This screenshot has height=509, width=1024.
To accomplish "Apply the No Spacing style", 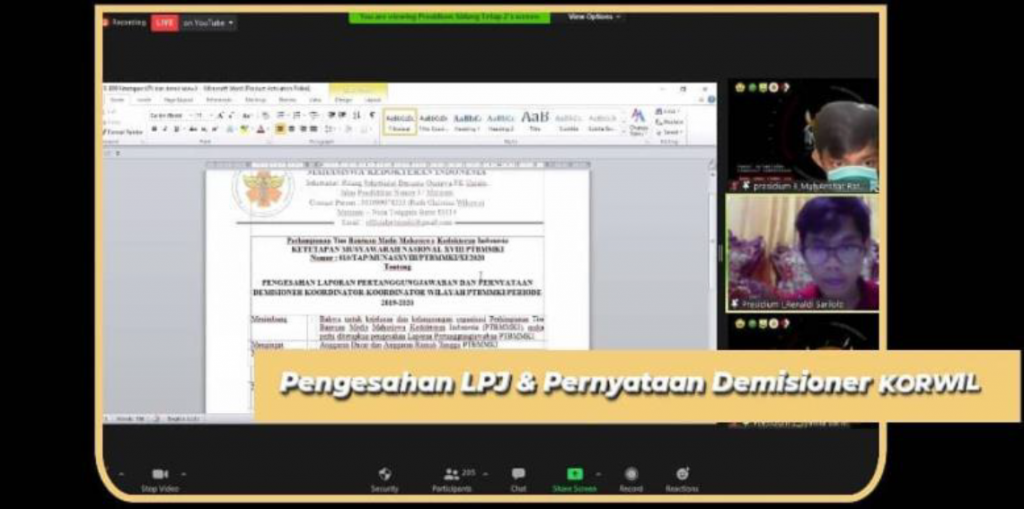I will (434, 122).
